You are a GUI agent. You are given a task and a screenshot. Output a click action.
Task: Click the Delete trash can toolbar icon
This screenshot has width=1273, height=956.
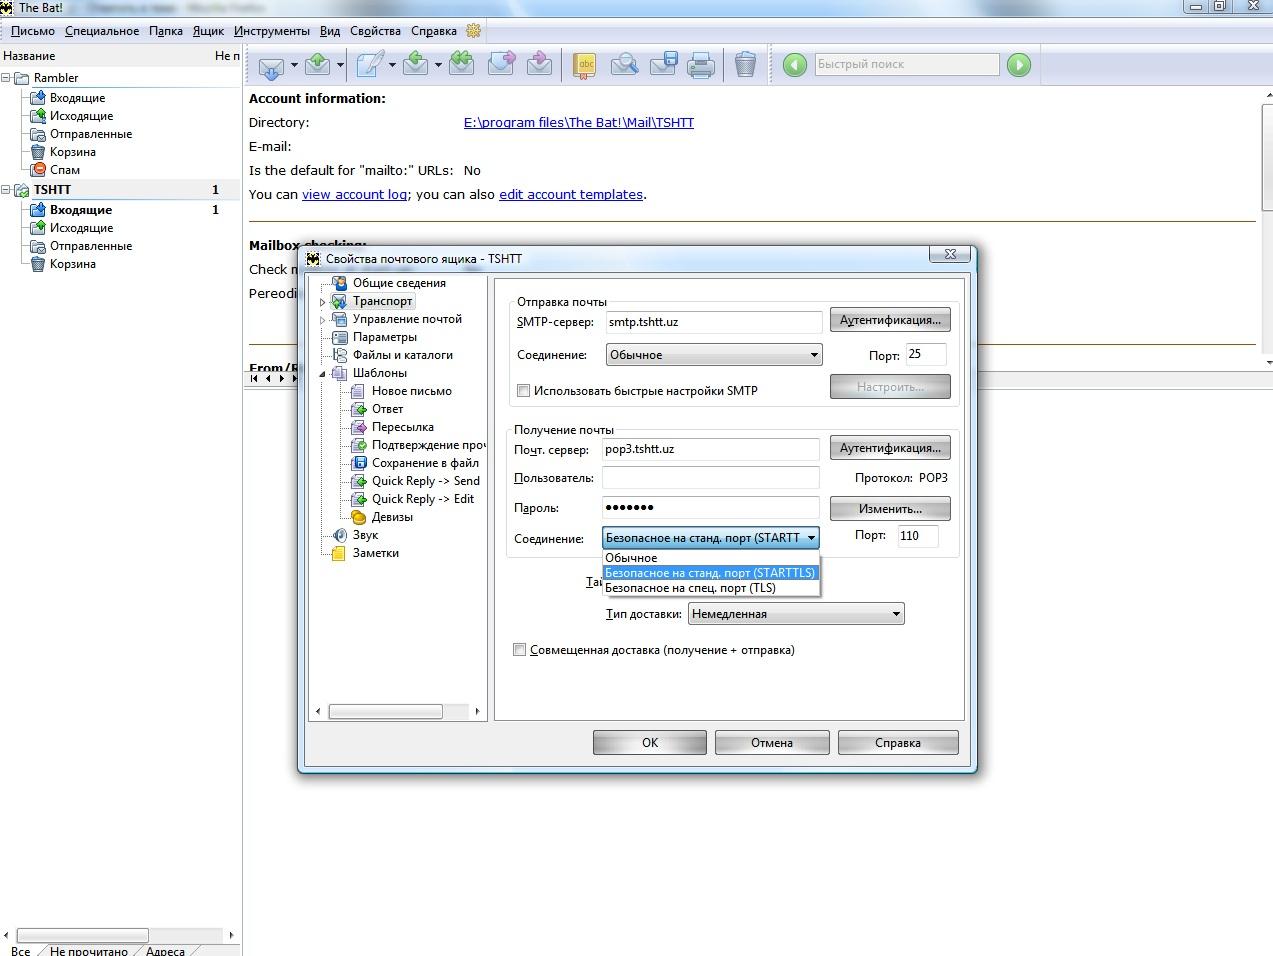[745, 65]
